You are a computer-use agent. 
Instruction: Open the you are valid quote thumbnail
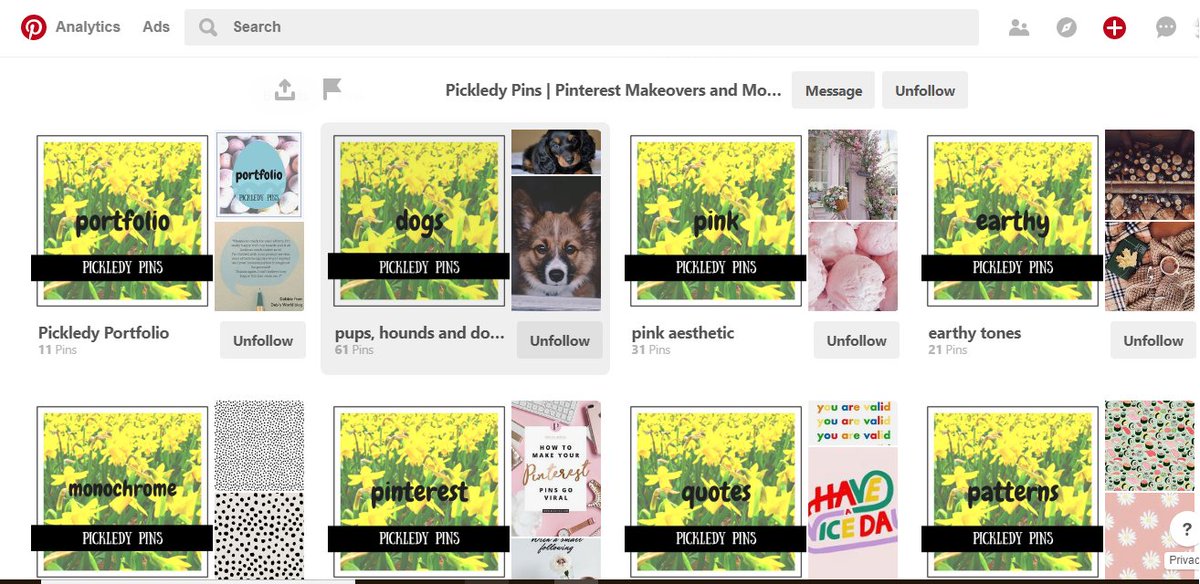click(x=853, y=422)
